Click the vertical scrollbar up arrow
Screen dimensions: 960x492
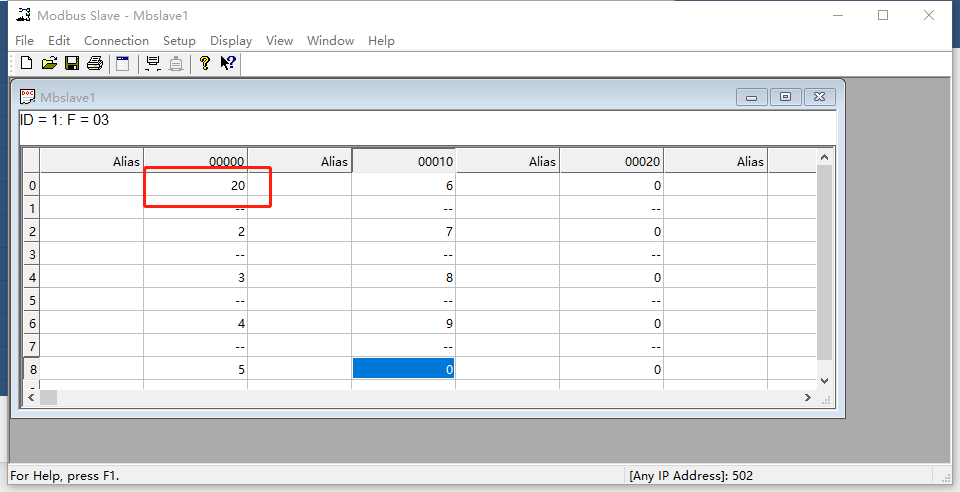(x=824, y=157)
